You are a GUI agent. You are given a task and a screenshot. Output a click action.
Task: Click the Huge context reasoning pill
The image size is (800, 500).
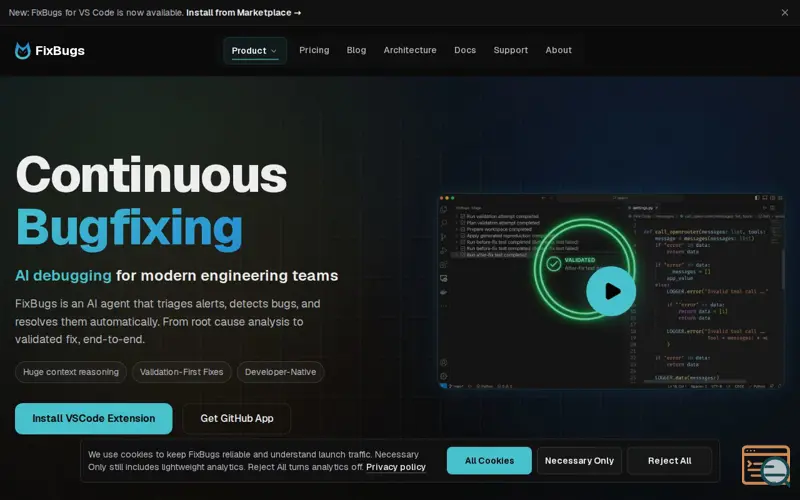point(71,372)
